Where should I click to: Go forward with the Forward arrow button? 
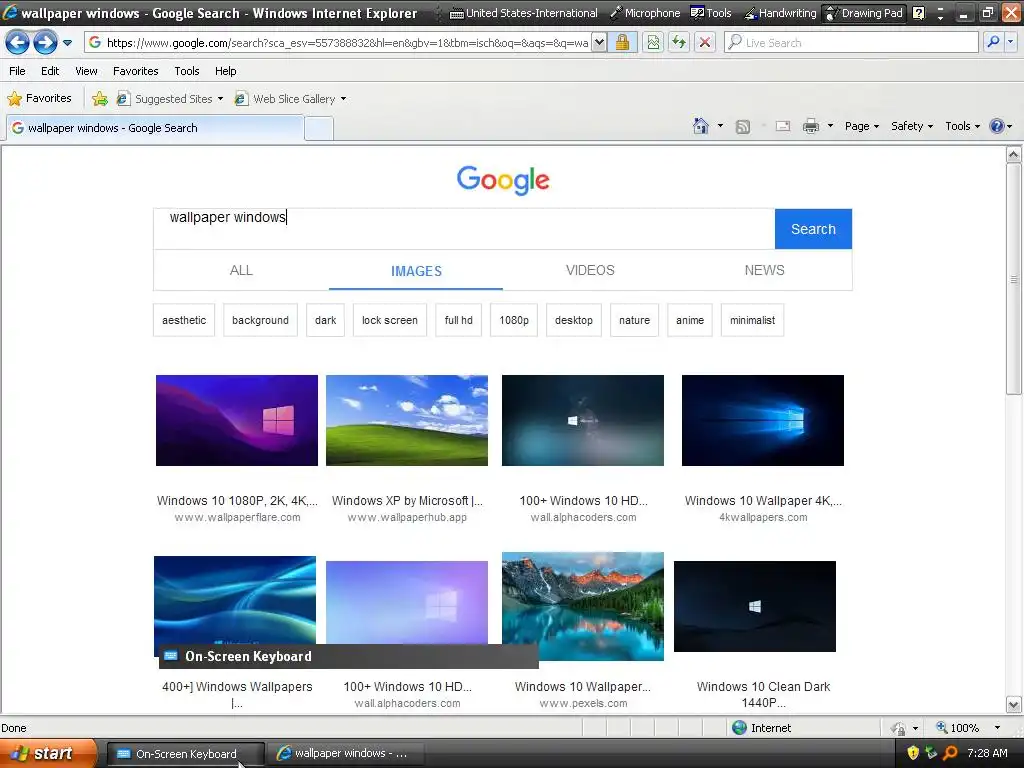click(45, 42)
